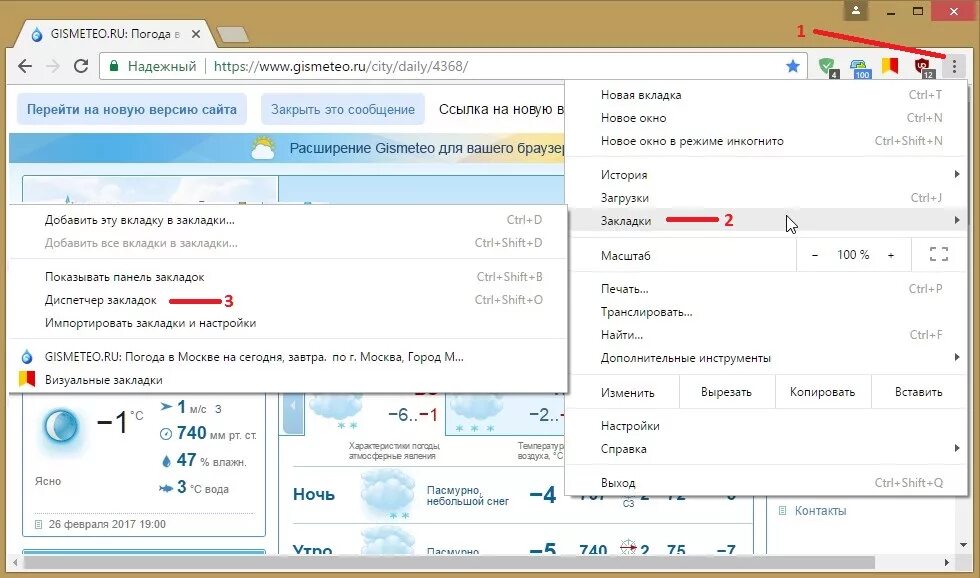980x578 pixels.
Task: Click the bookmark star icon in address bar
Action: [x=792, y=66]
